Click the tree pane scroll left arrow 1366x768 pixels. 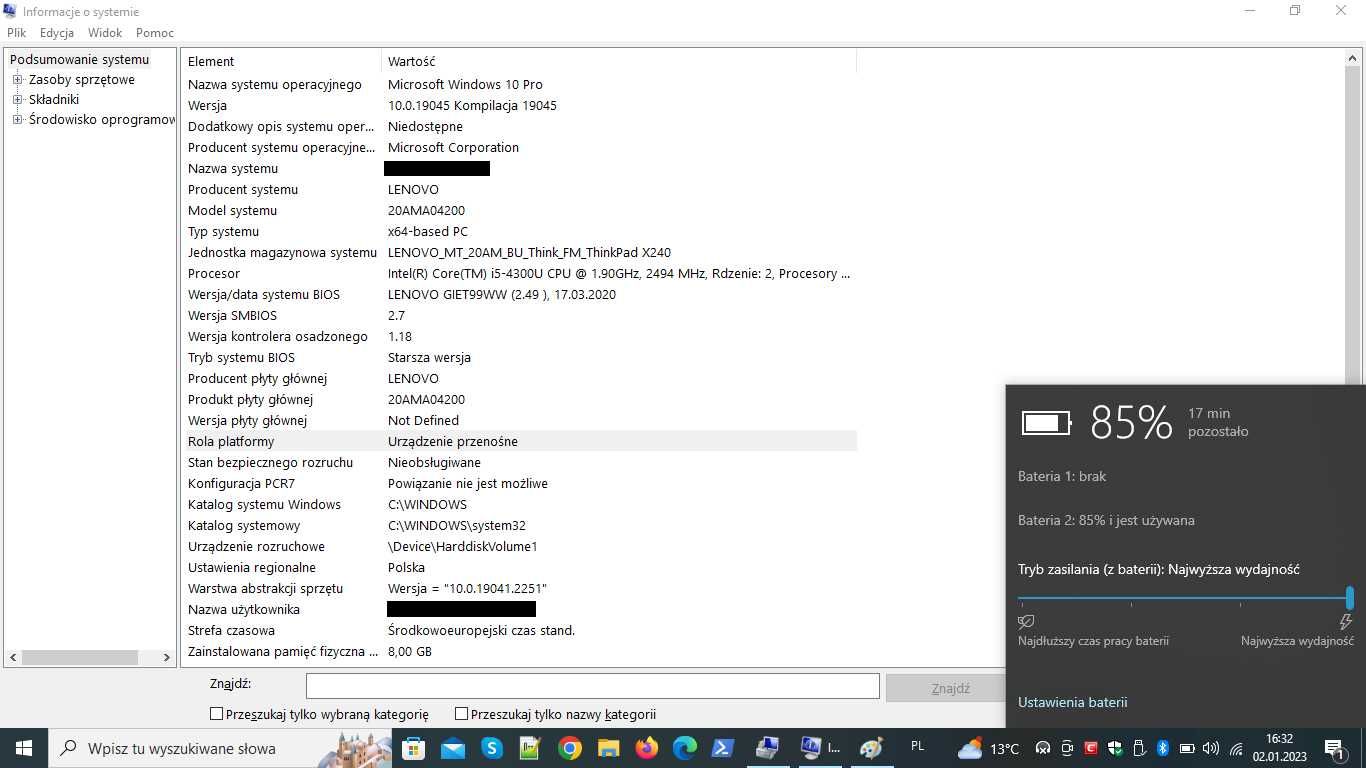(x=13, y=657)
